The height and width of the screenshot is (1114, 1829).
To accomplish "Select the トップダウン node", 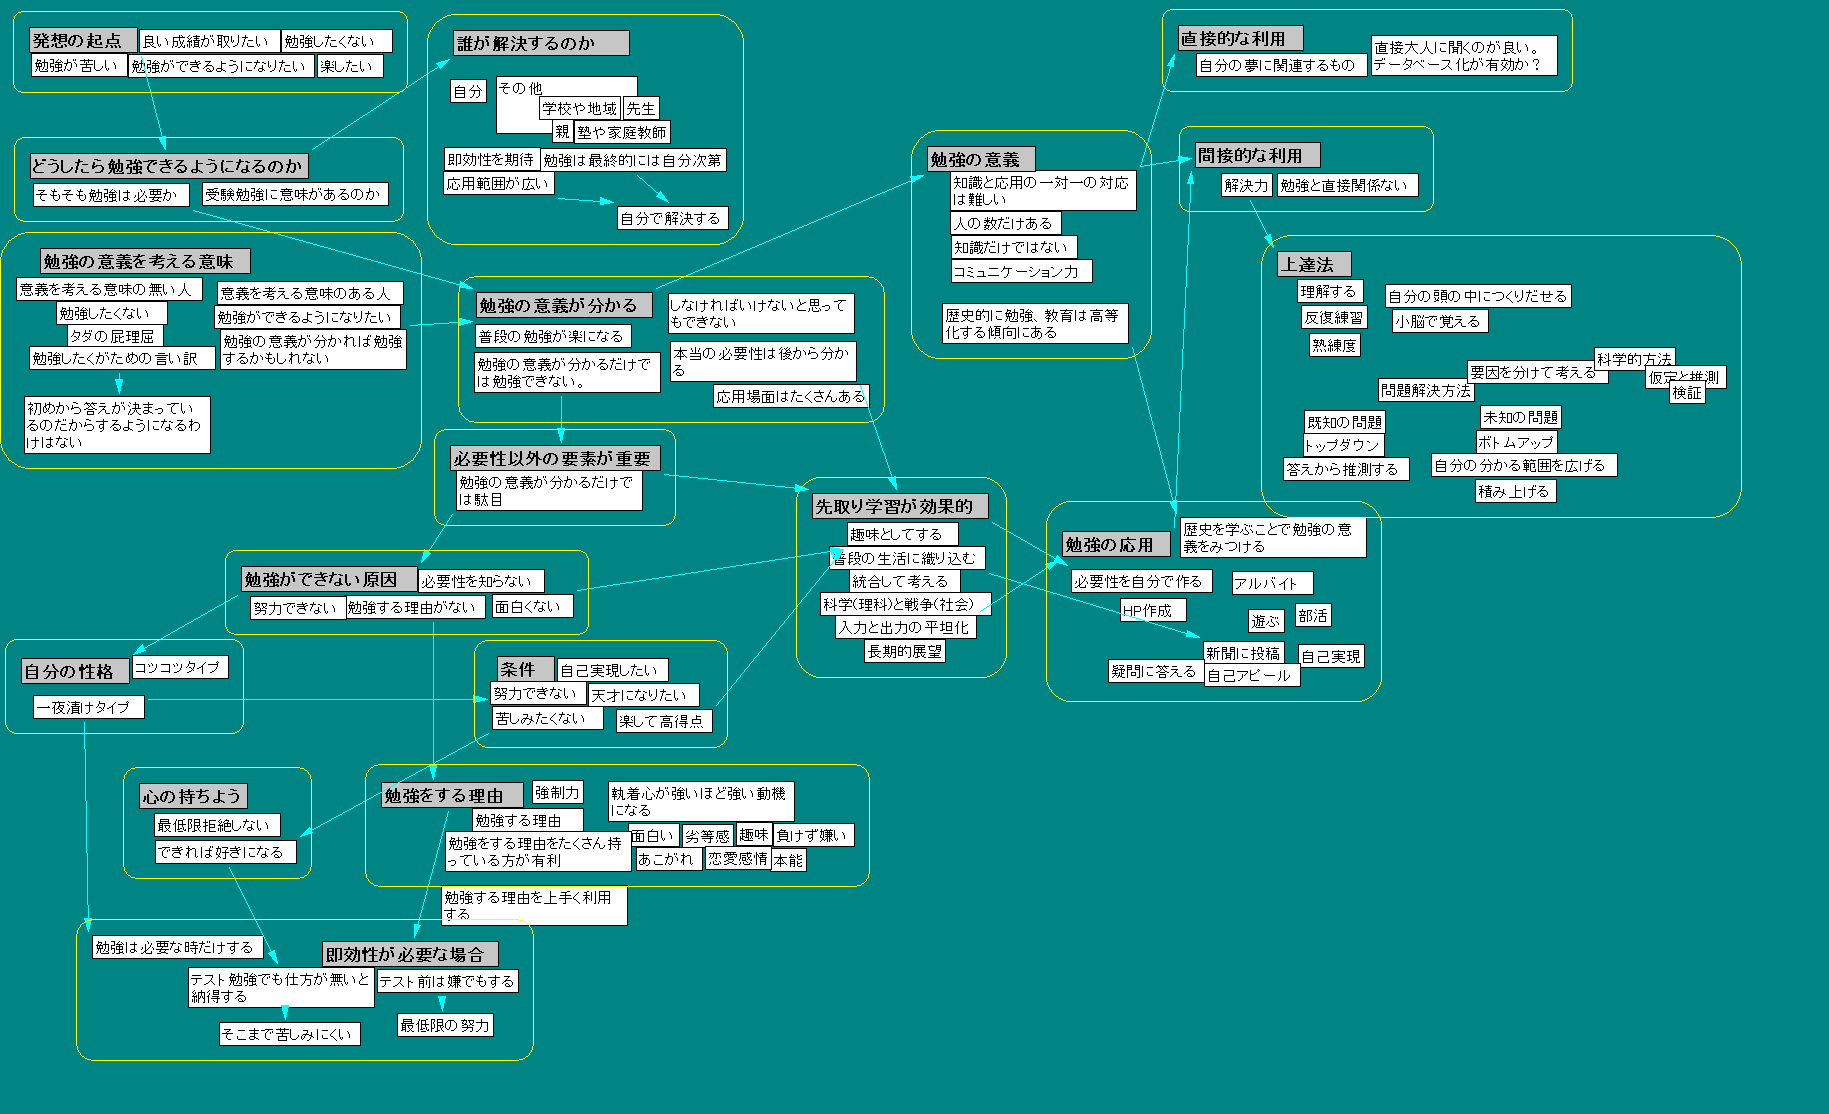I will 1343,445.
